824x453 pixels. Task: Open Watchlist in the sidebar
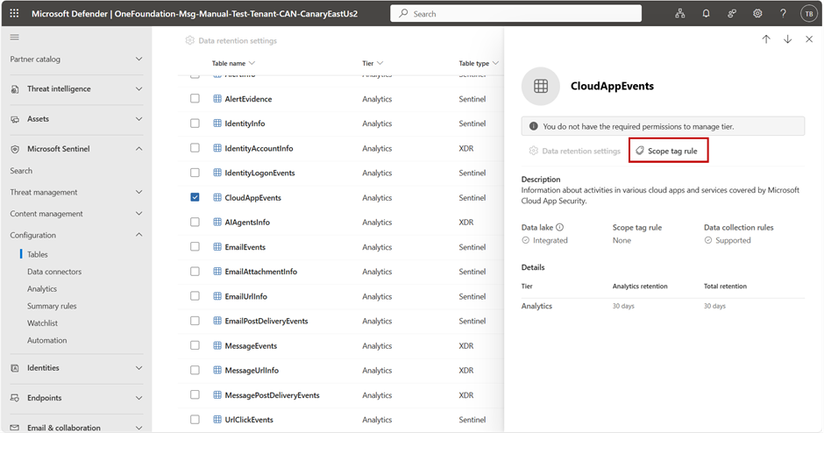(x=43, y=323)
